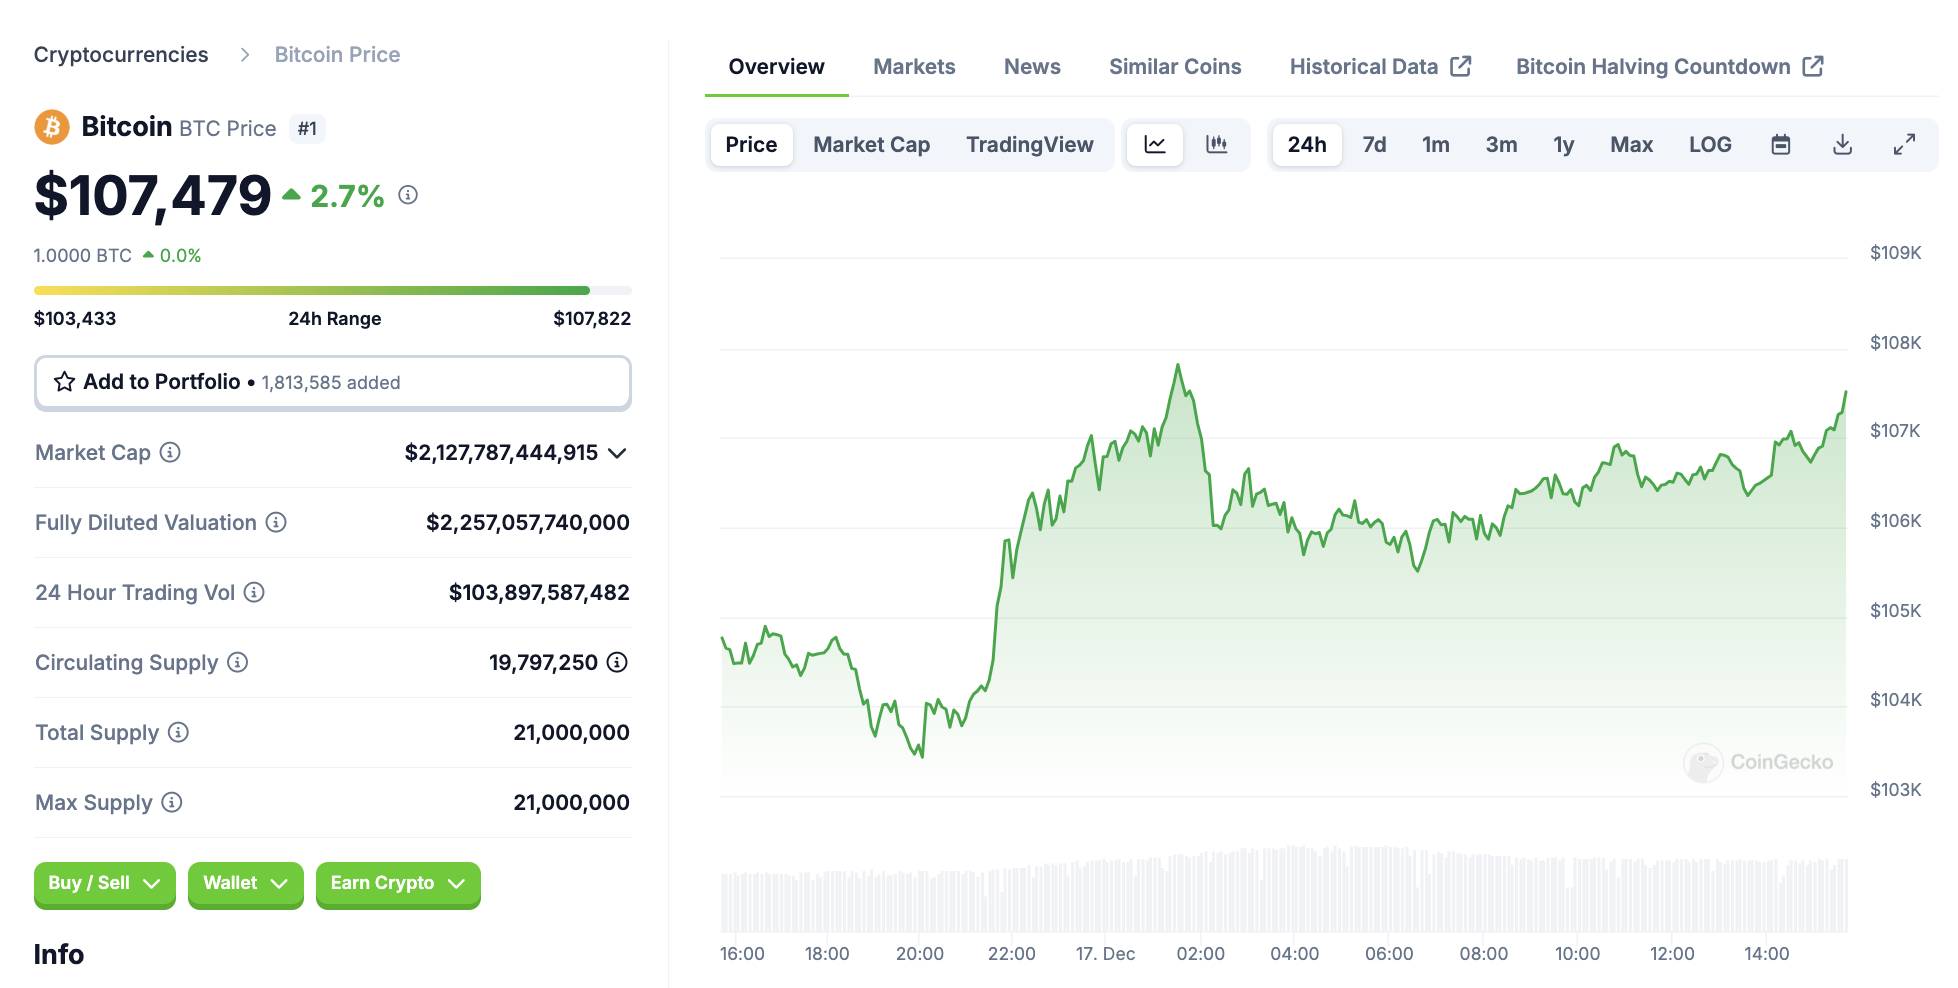Set chart range to 1m
This screenshot has width=1958, height=988.
(x=1436, y=145)
